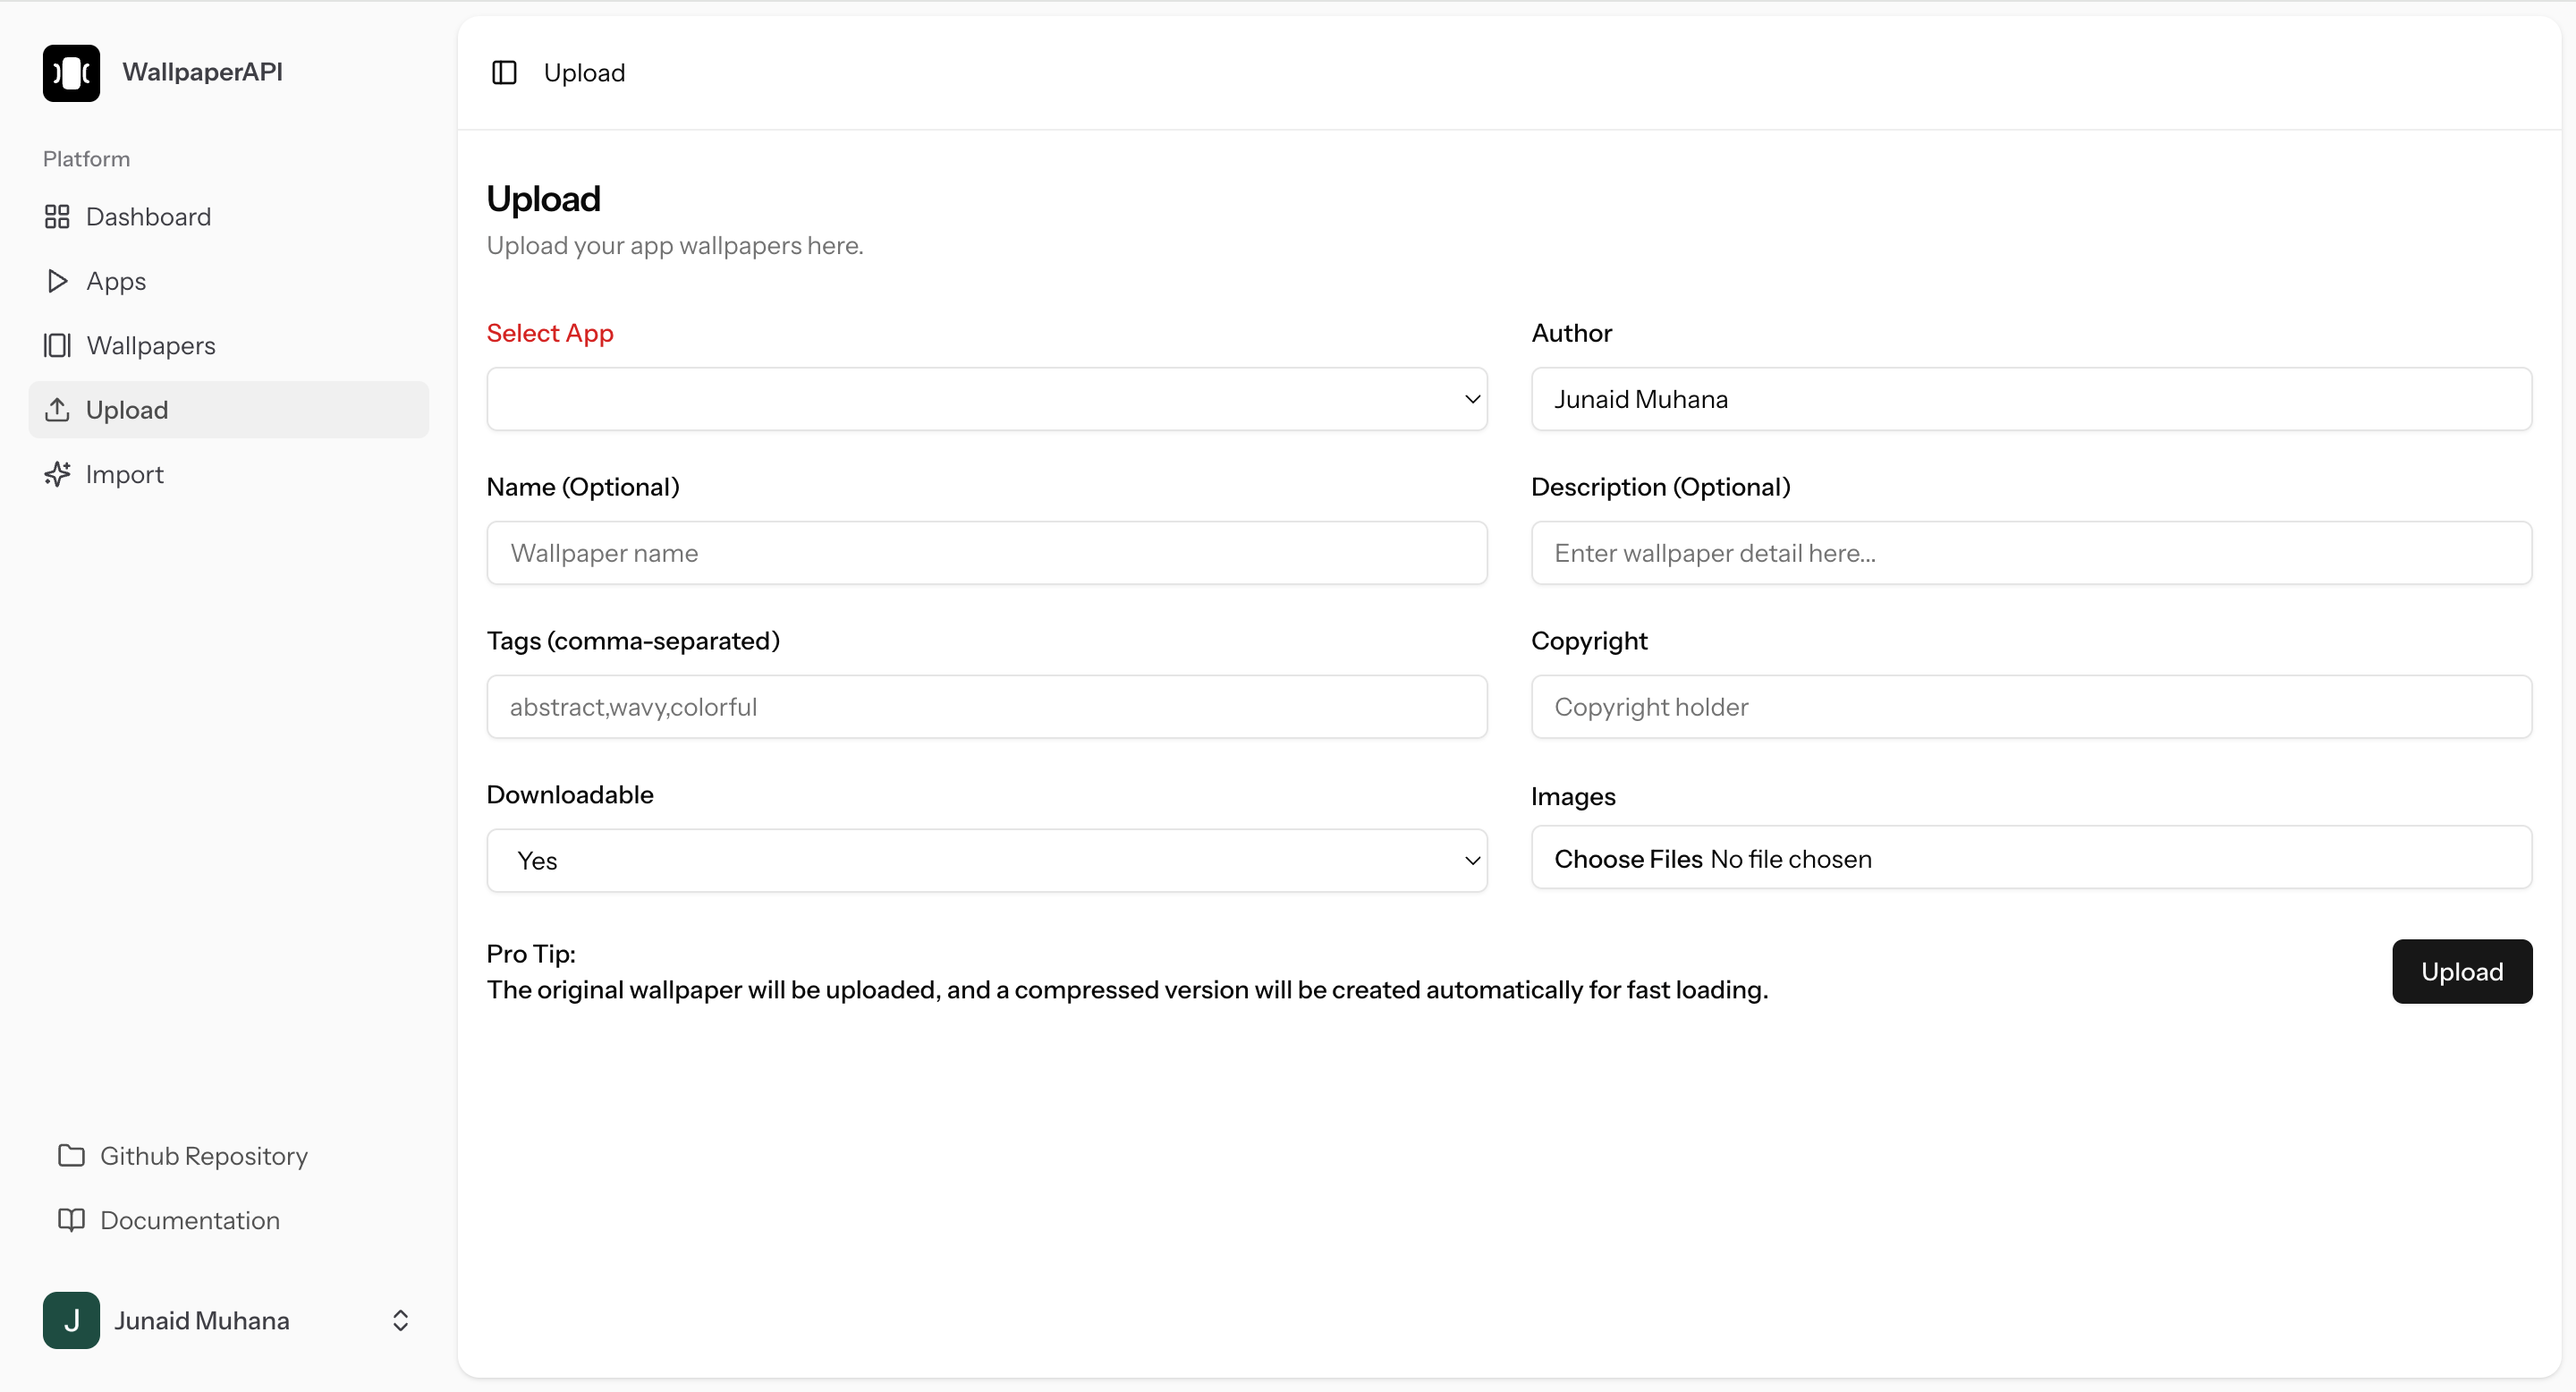Open the Select App dropdown
The height and width of the screenshot is (1392, 2576).
[x=986, y=399]
